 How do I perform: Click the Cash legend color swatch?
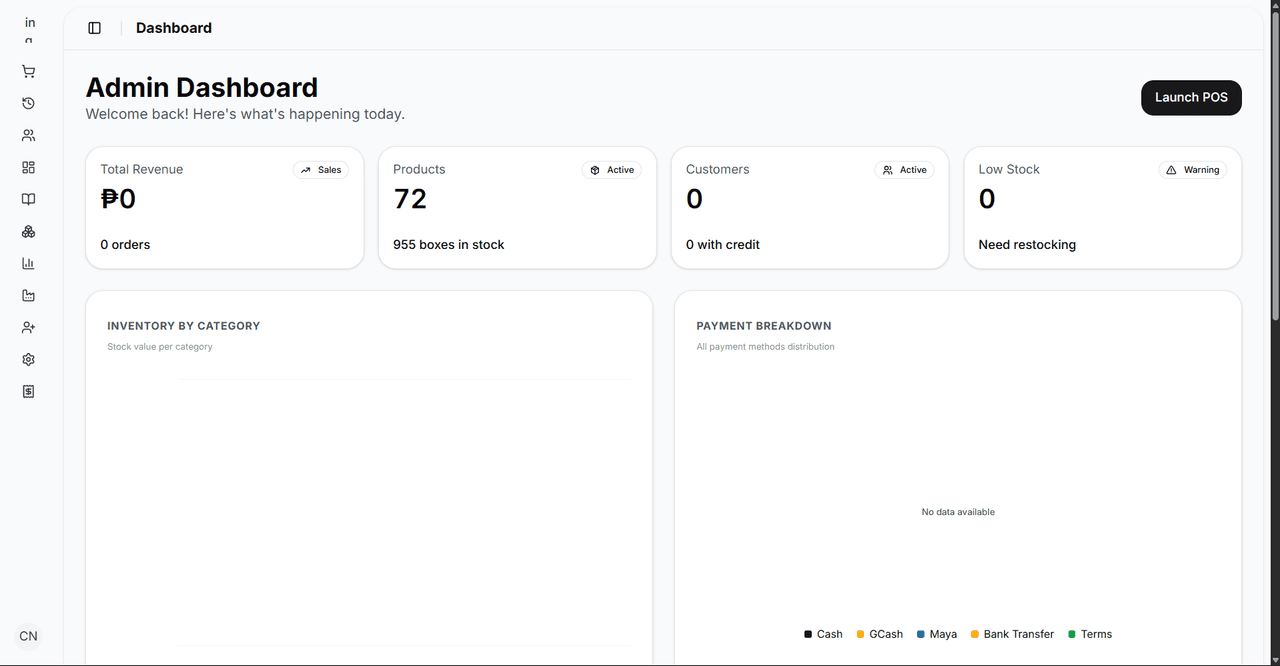[808, 634]
